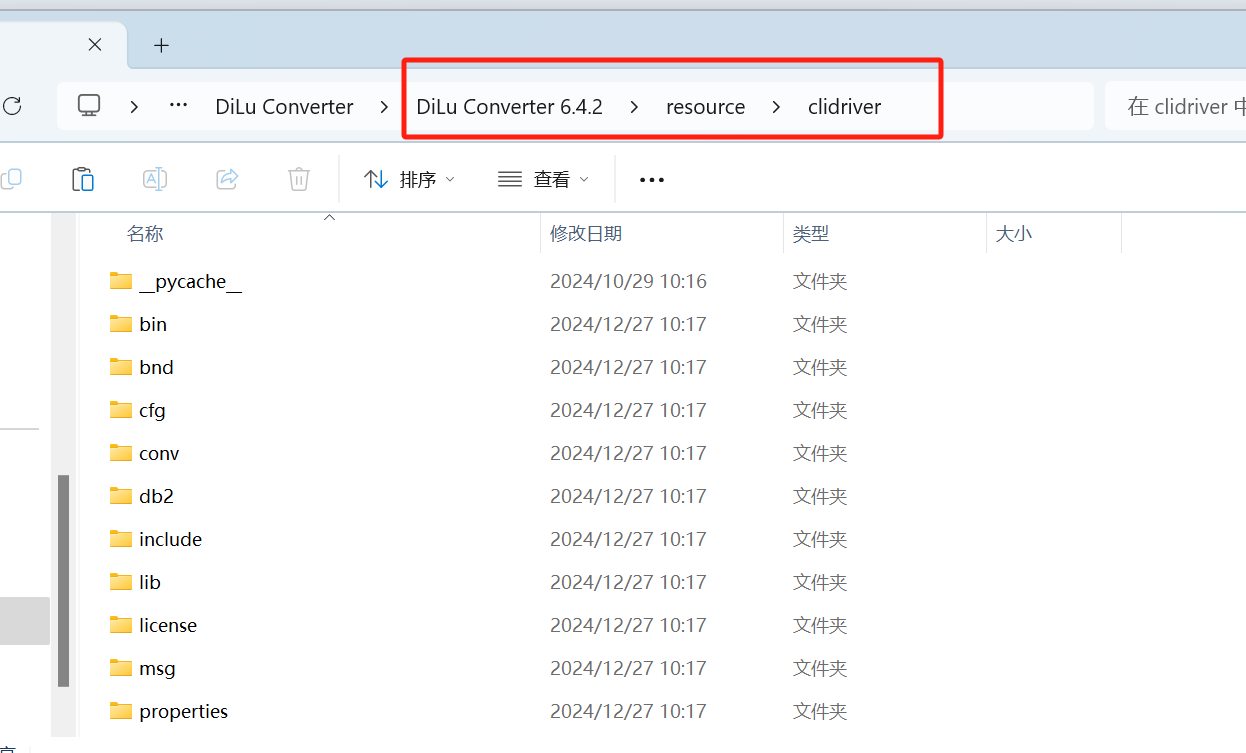Screen dimensions: 1246x753
Task: Click the Share toolbar icon
Action: click(227, 179)
